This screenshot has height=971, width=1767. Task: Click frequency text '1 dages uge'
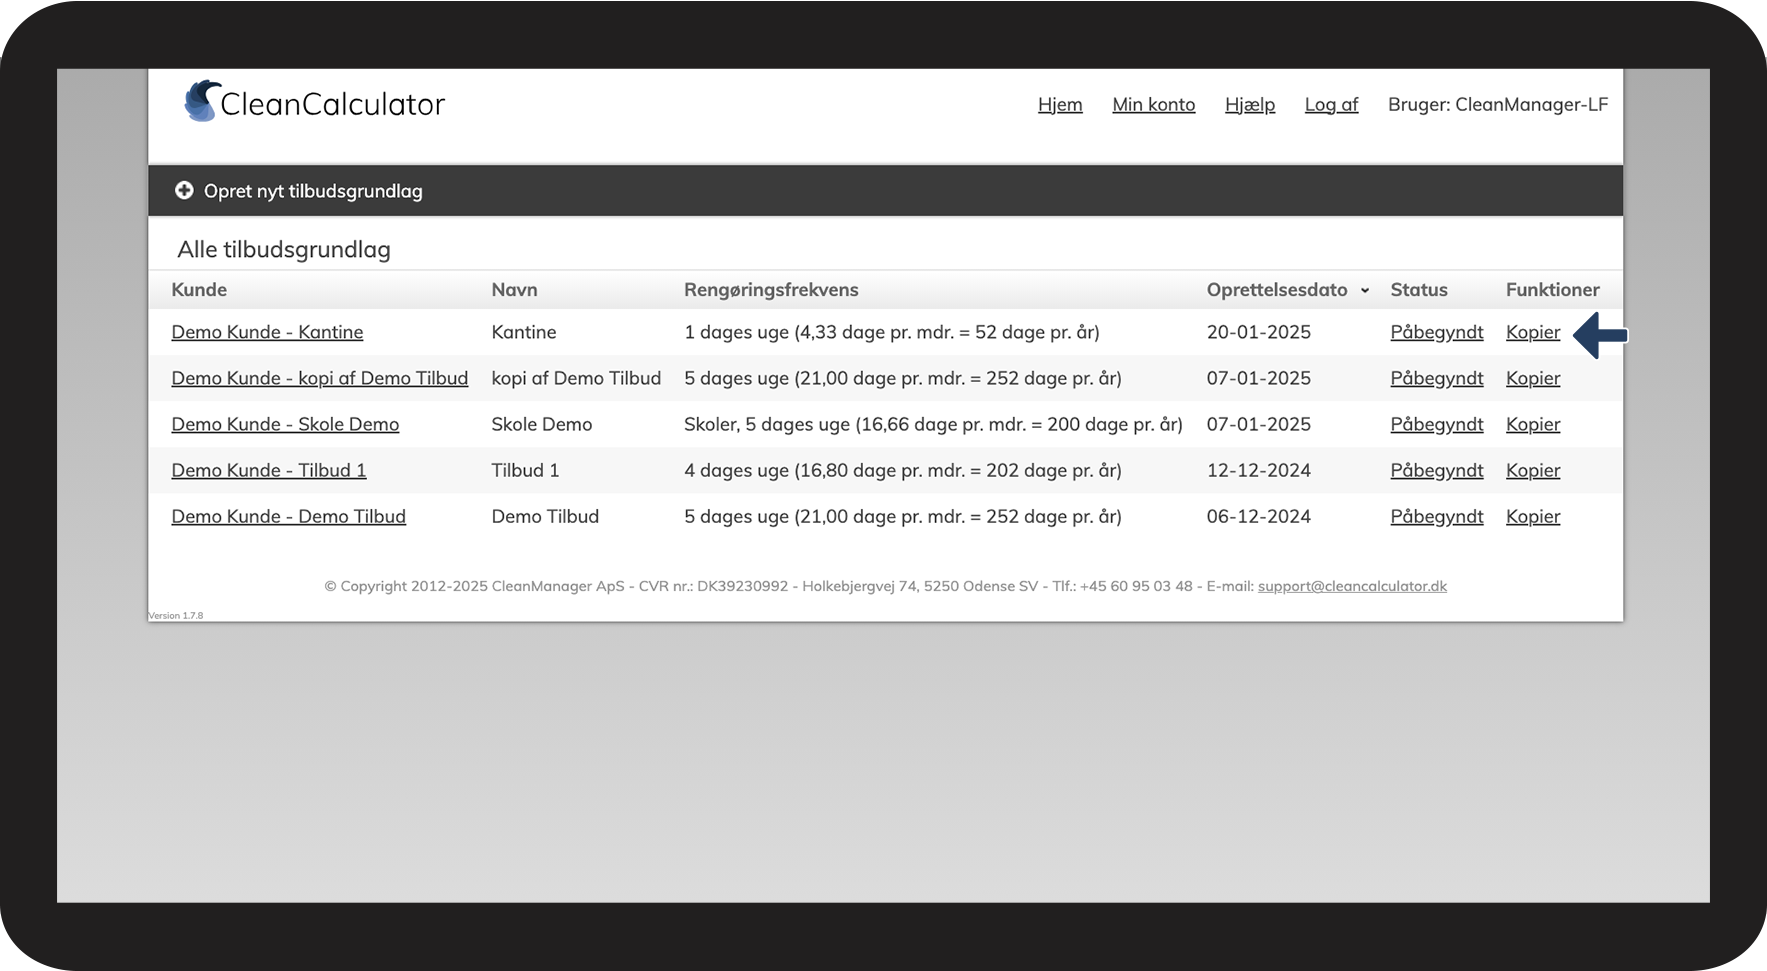pos(736,332)
